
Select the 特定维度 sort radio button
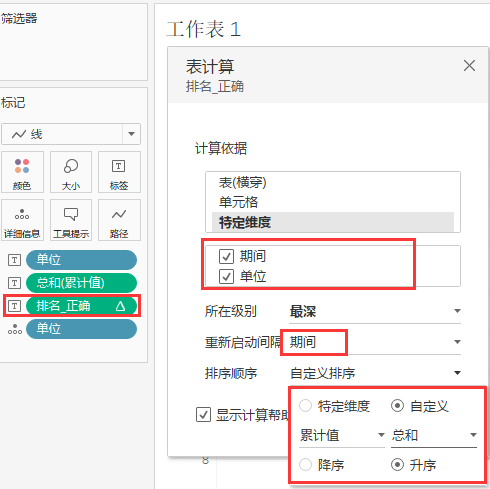(x=305, y=406)
